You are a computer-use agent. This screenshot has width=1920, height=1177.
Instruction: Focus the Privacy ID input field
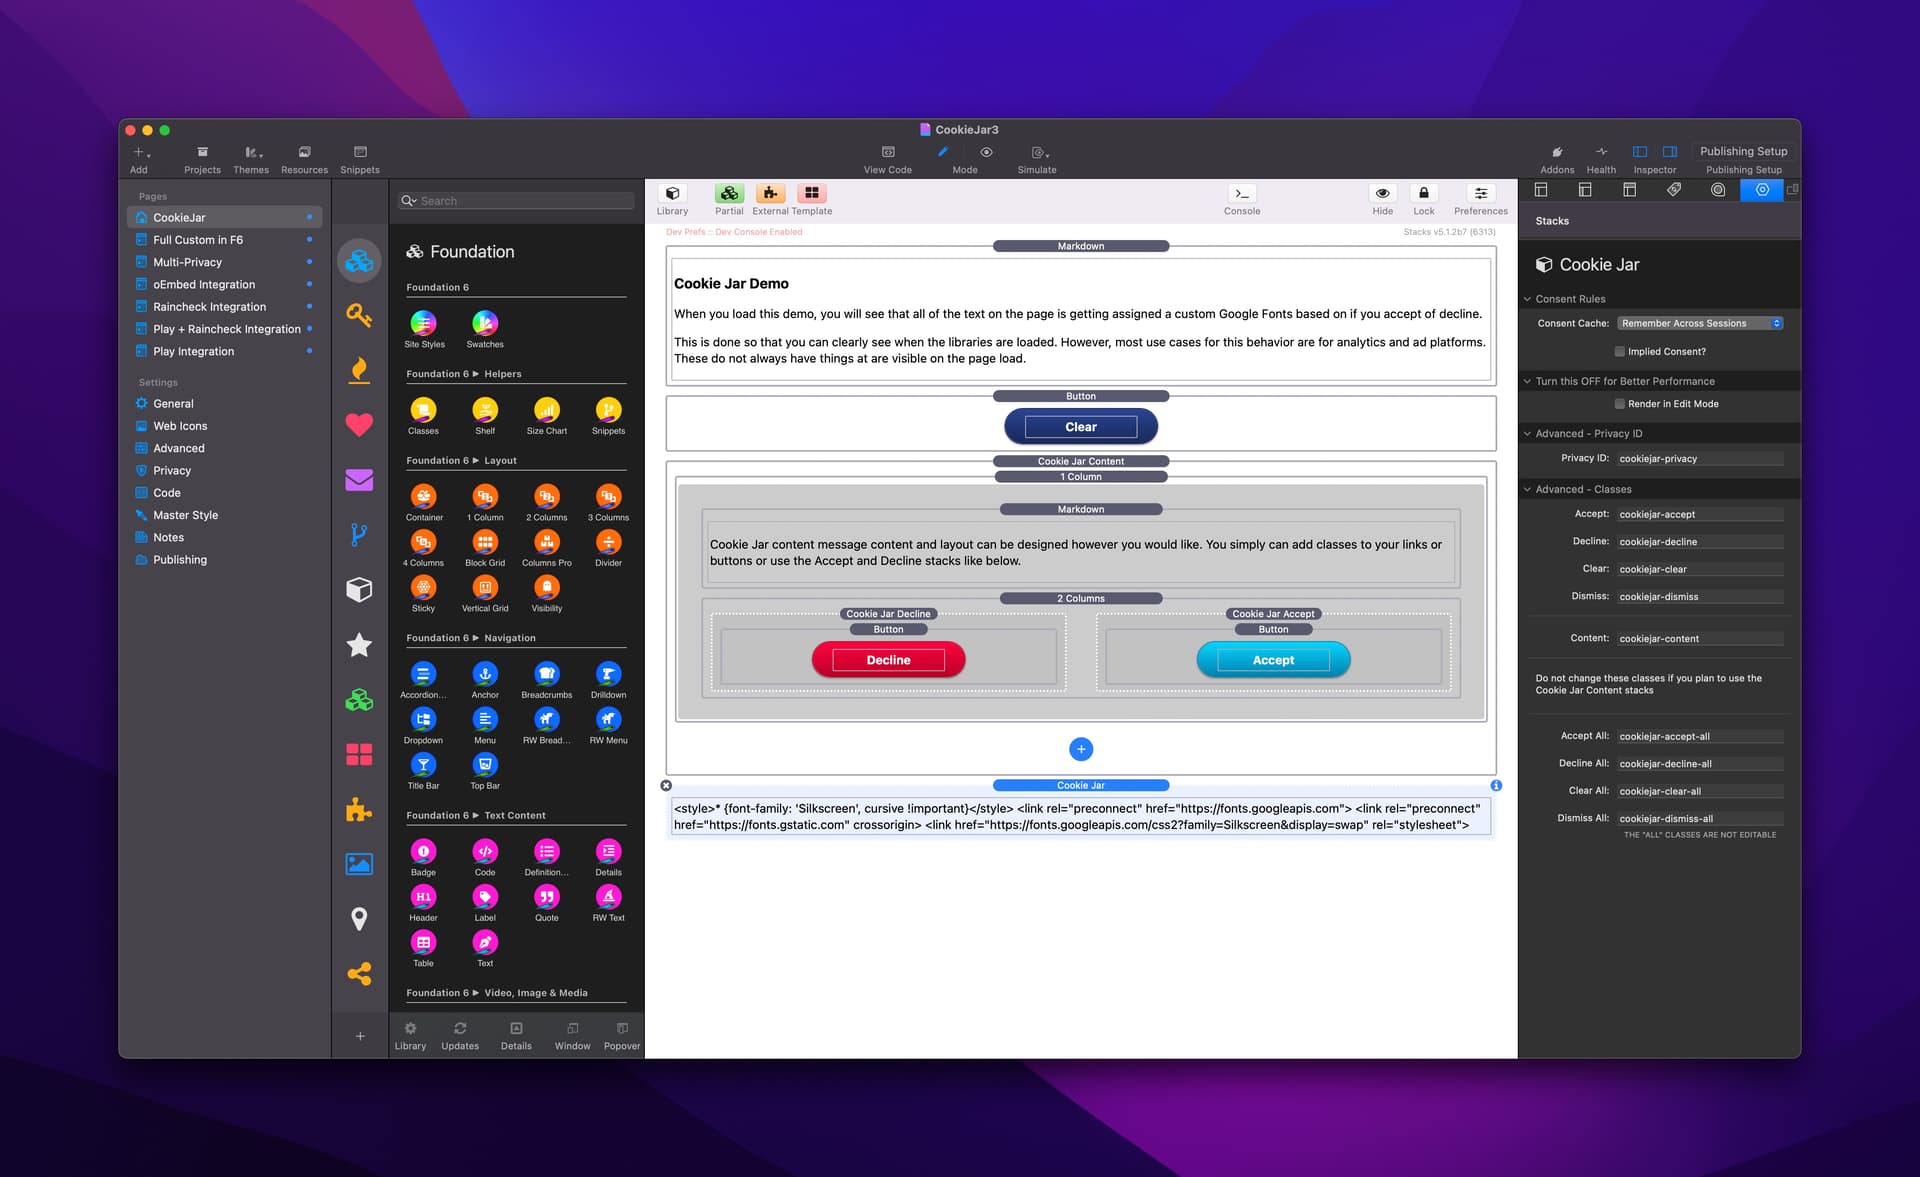point(1700,459)
